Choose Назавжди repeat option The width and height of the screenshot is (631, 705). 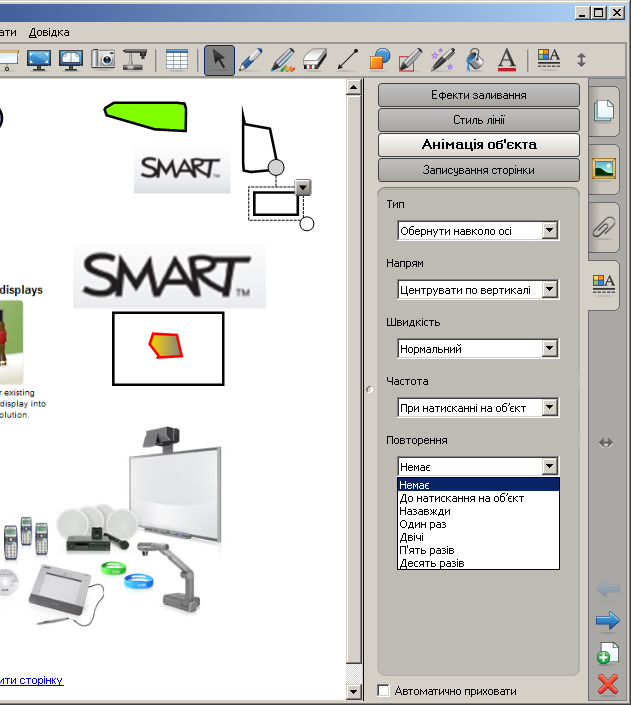(479, 511)
